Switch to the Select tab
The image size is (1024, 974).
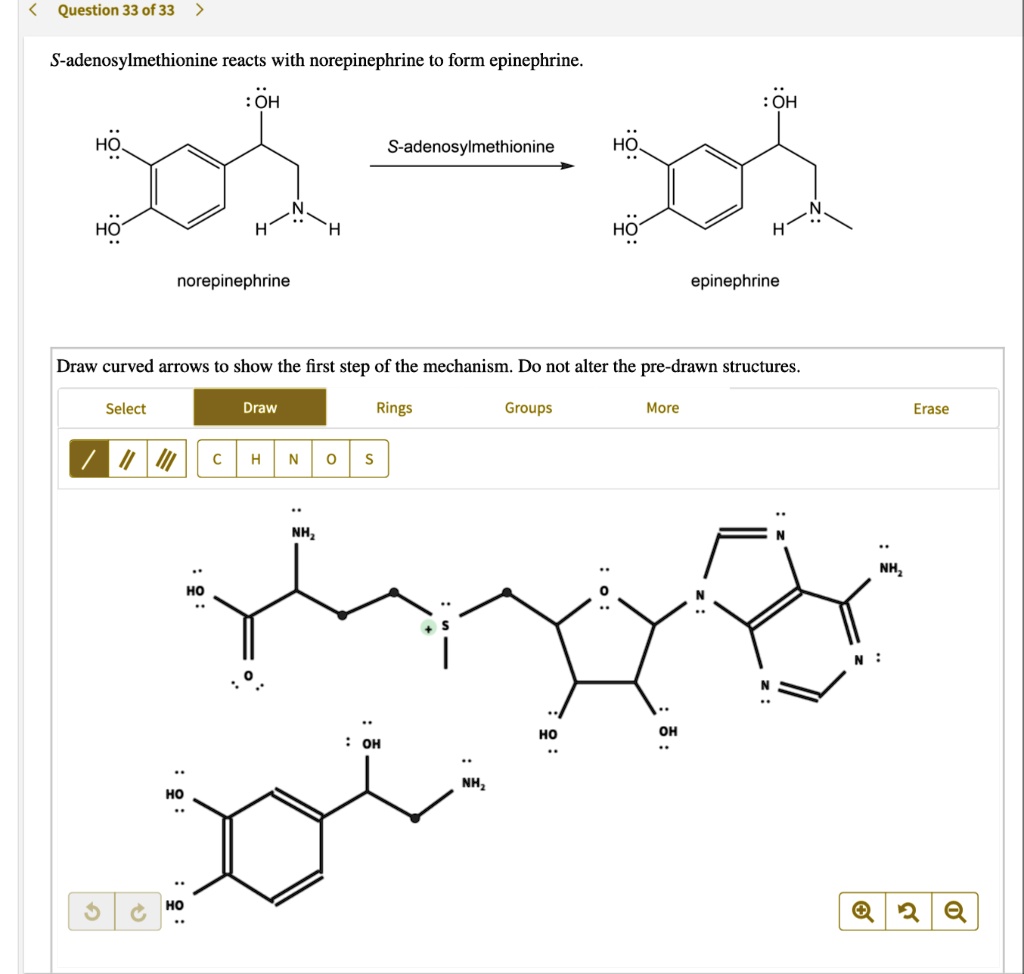click(126, 408)
